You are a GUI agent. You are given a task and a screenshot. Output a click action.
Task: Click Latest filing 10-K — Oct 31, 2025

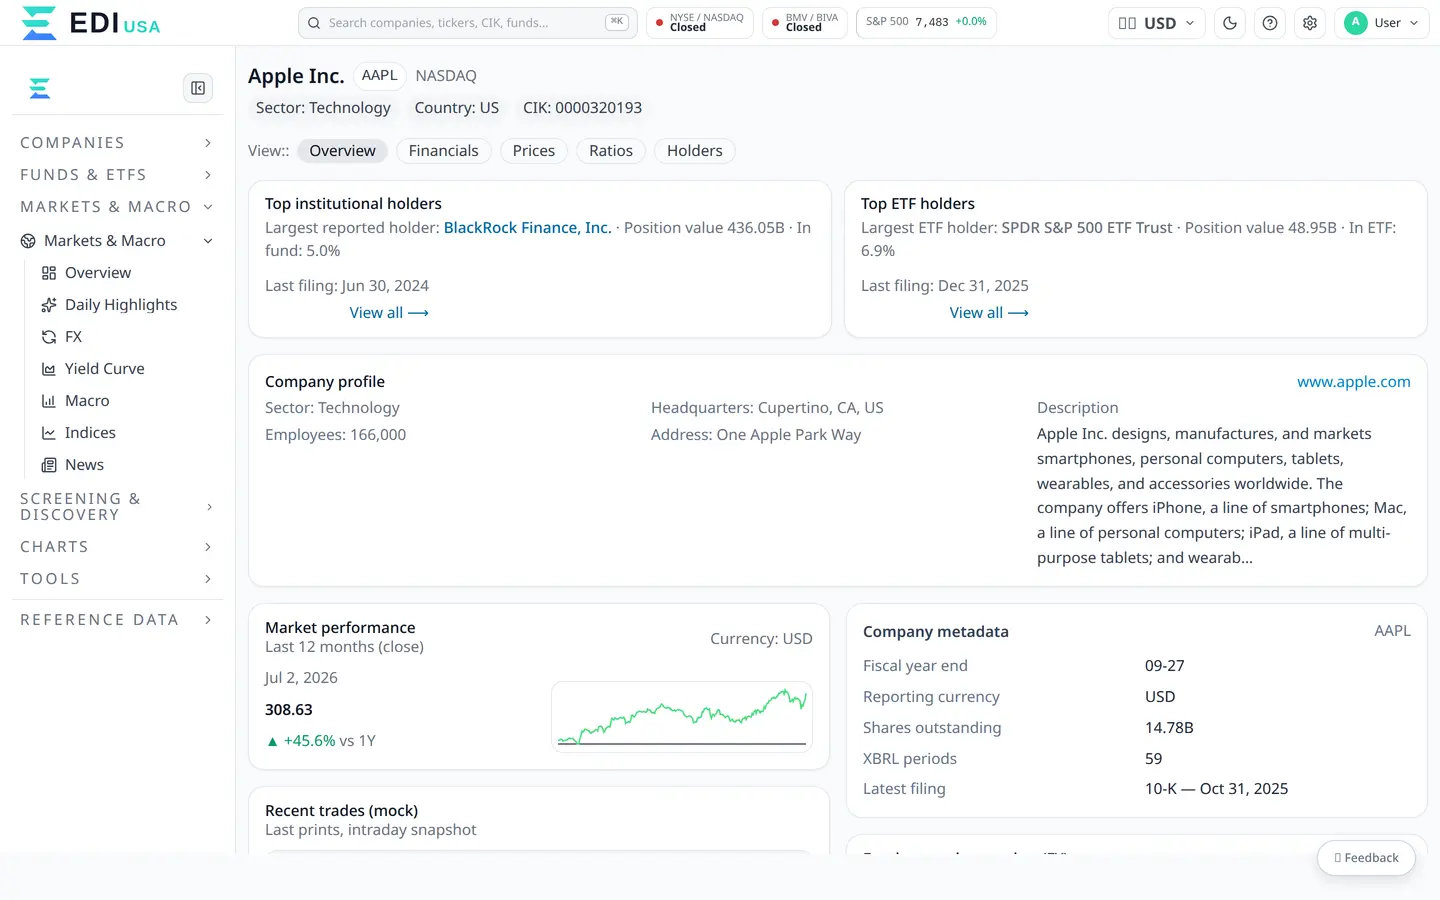click(1216, 789)
